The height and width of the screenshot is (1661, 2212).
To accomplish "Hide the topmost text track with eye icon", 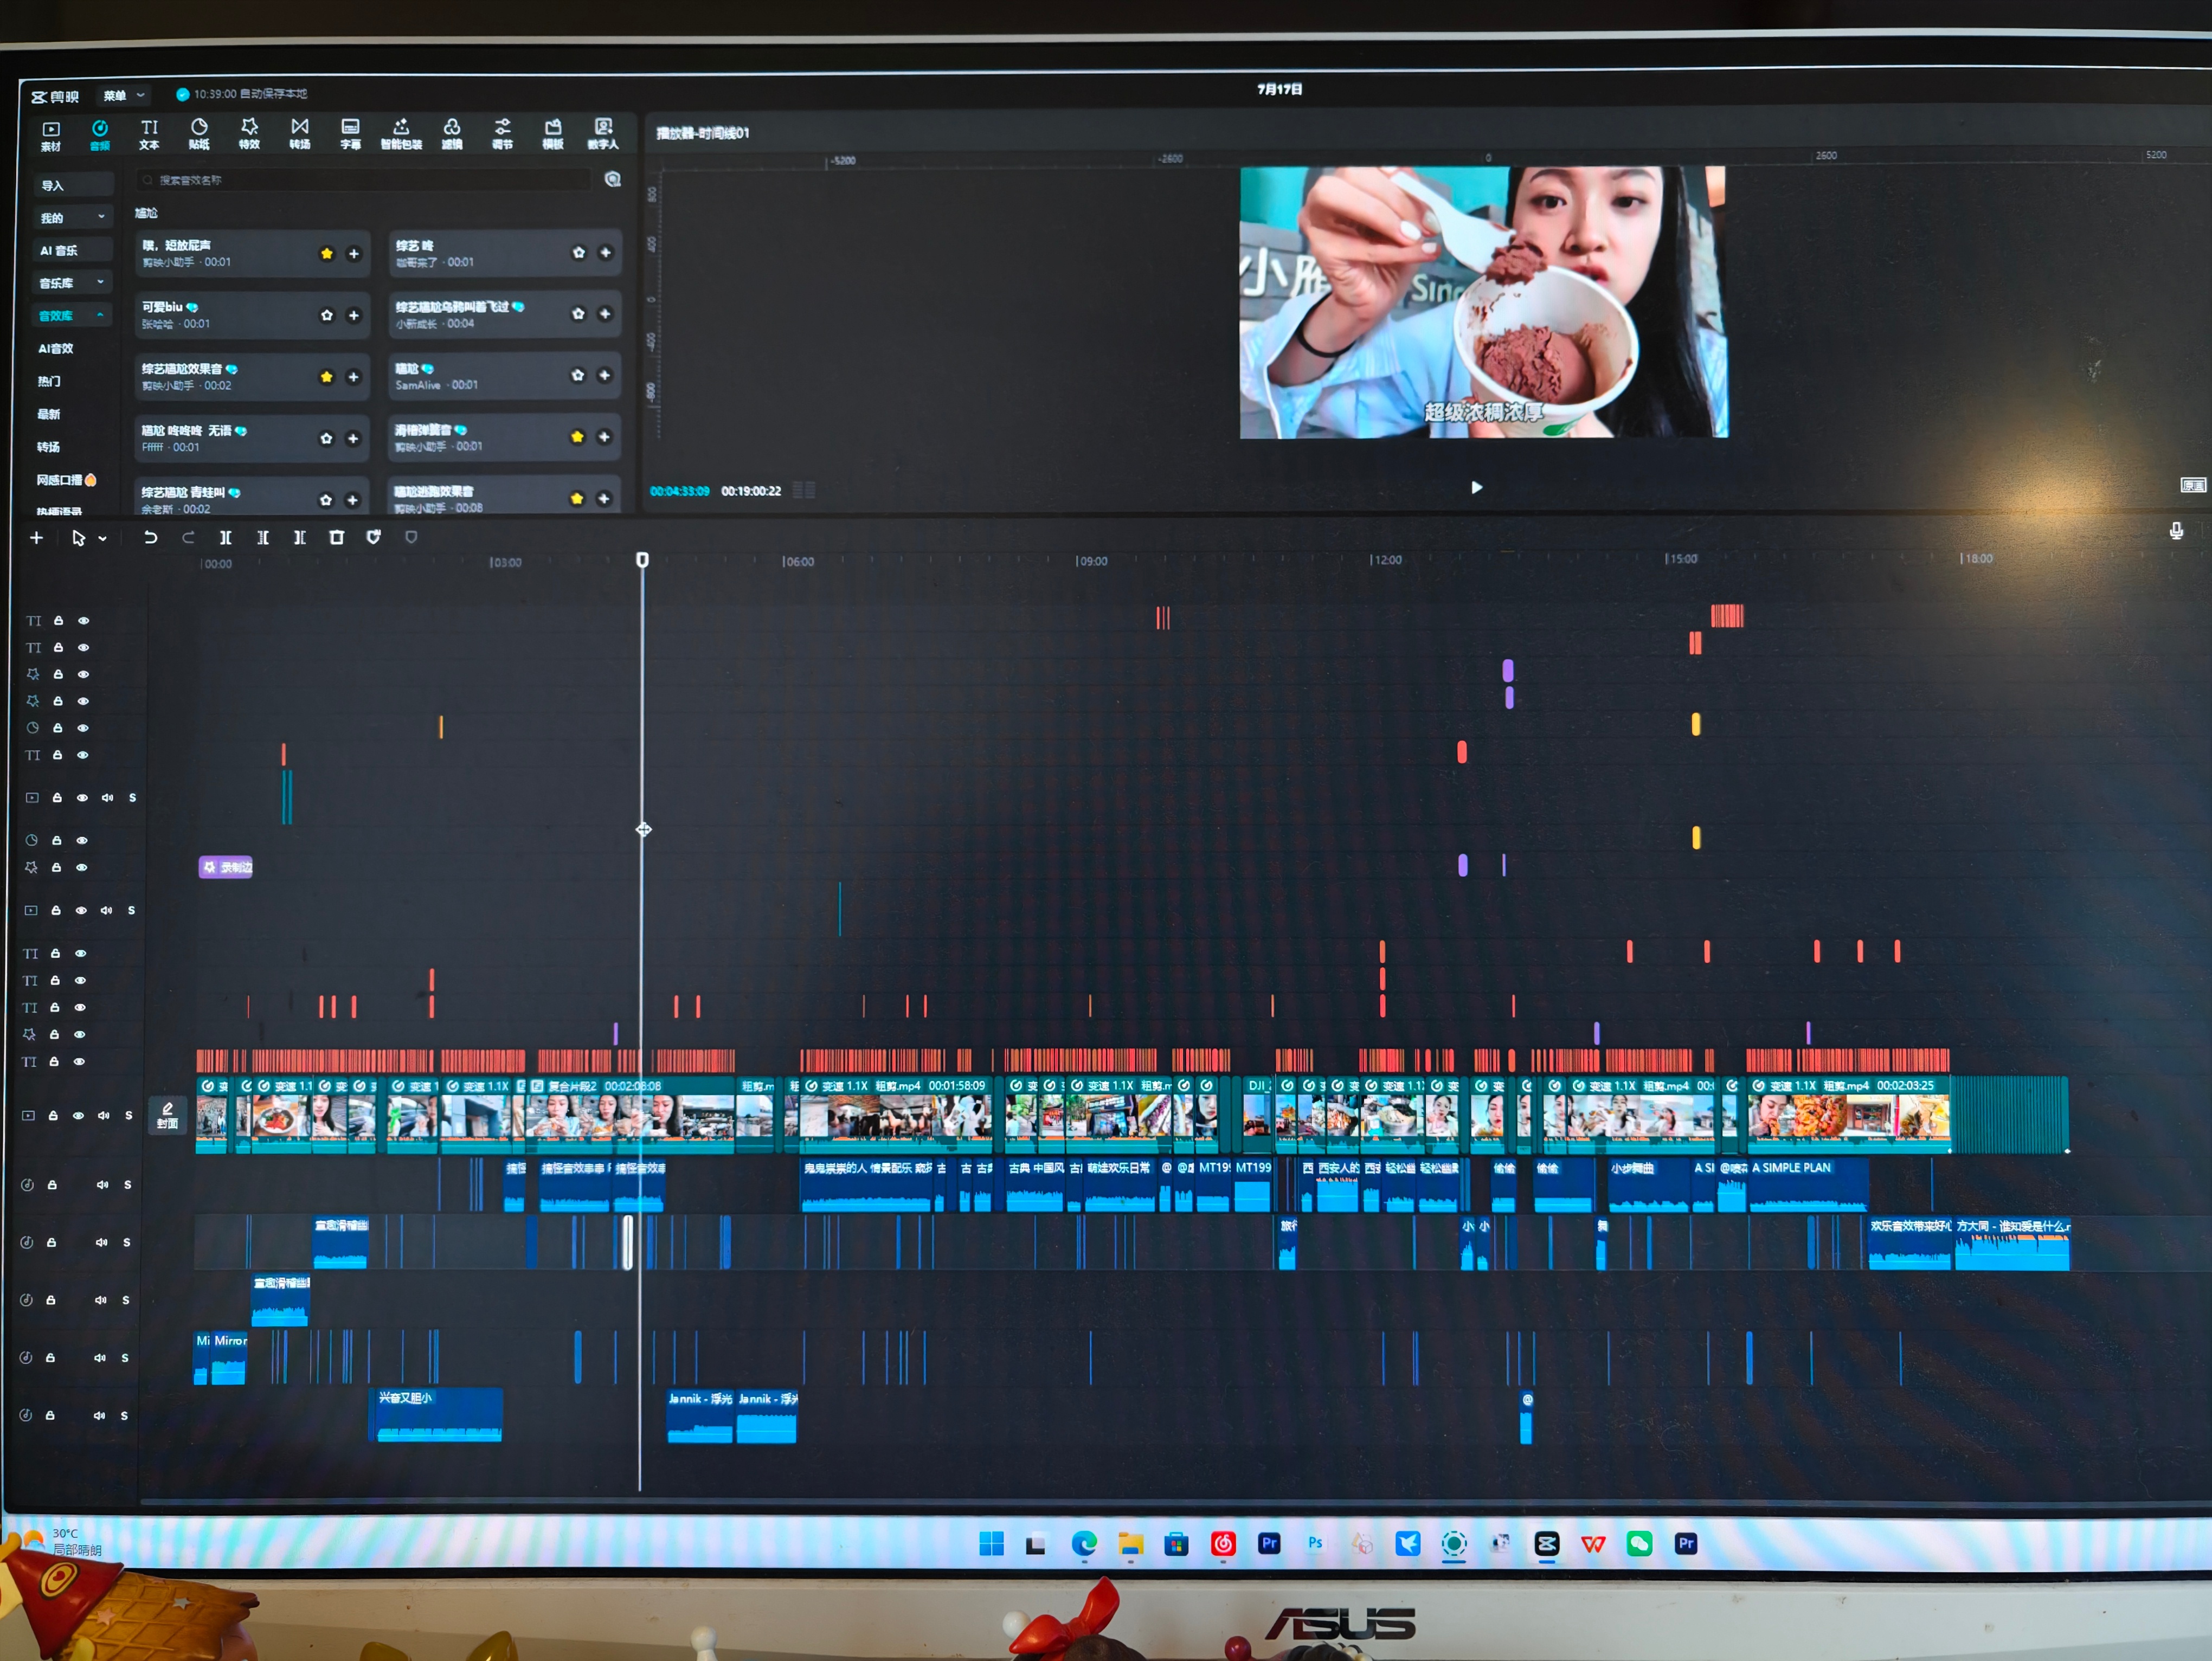I will pos(84,620).
